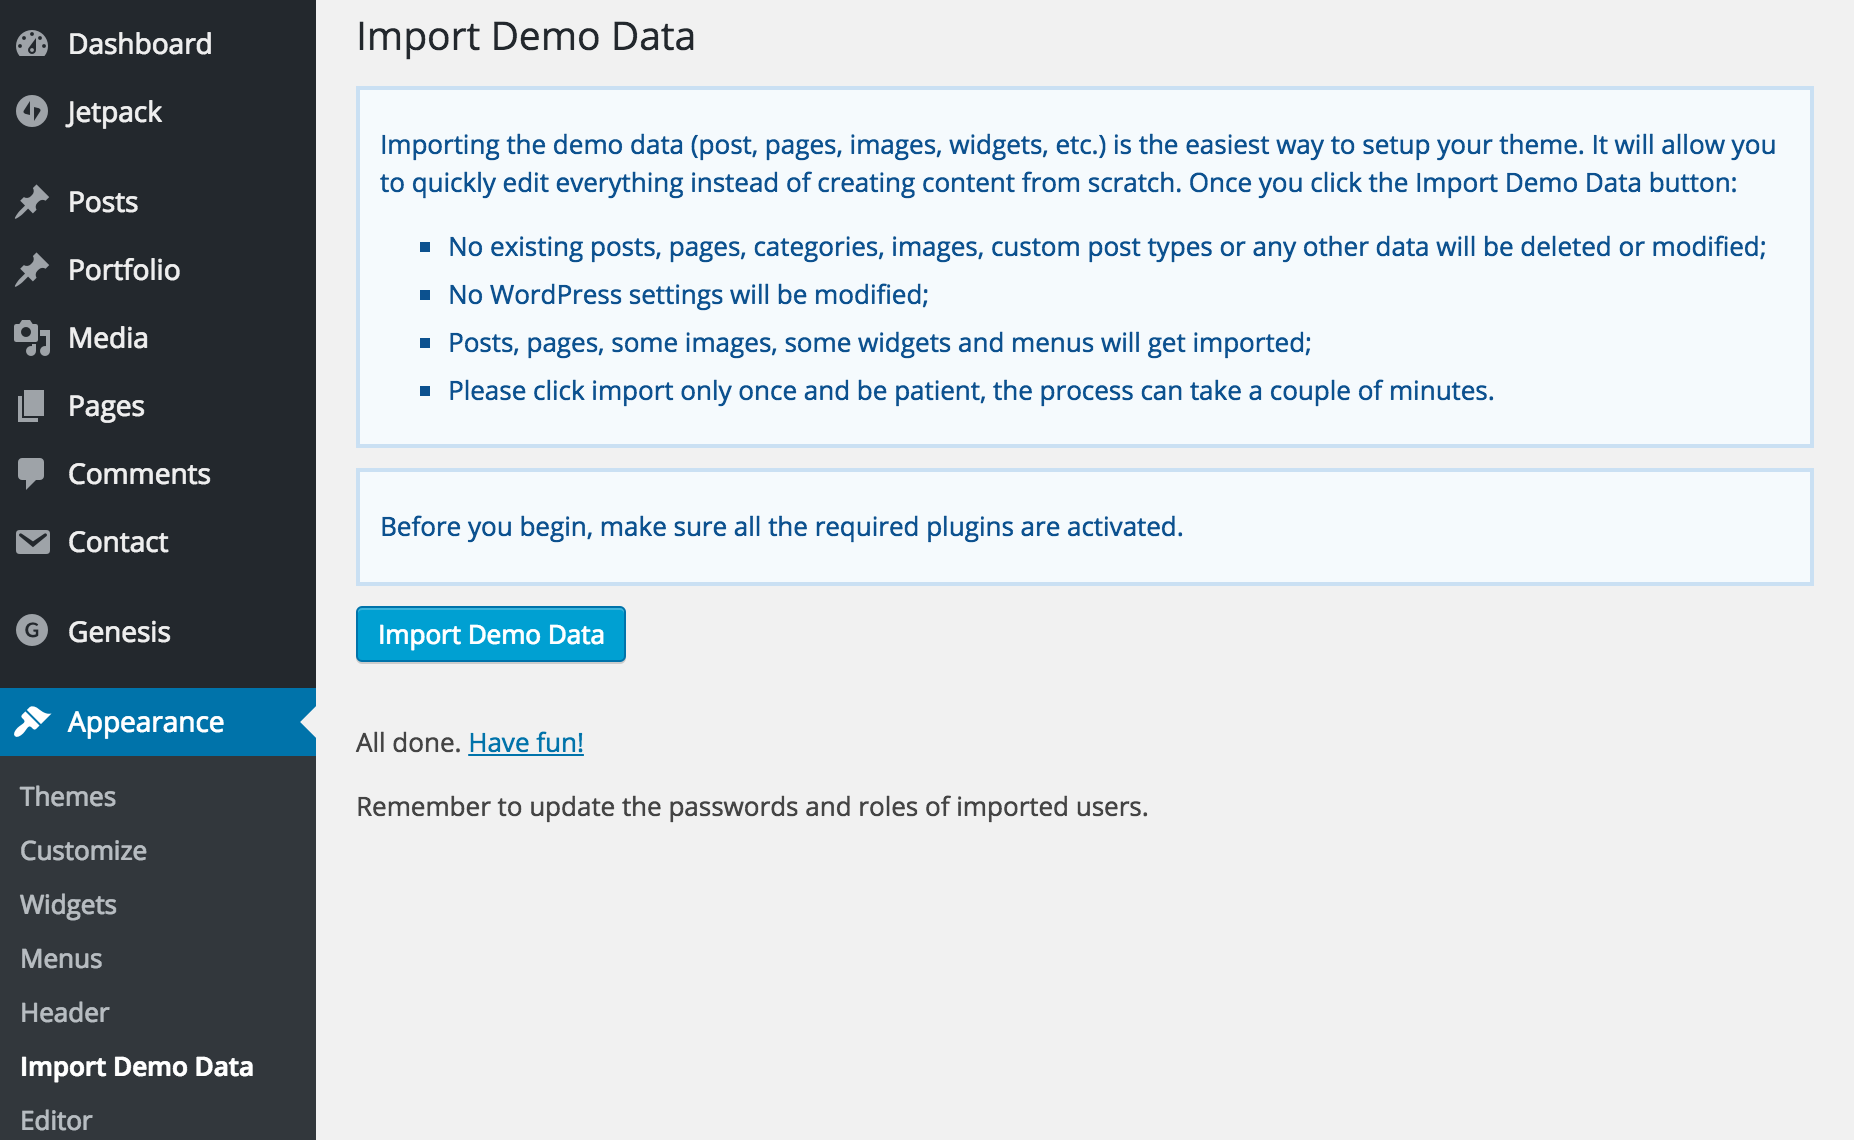Image resolution: width=1854 pixels, height=1140 pixels.
Task: Open the Menus submenu entry
Action: [61, 958]
